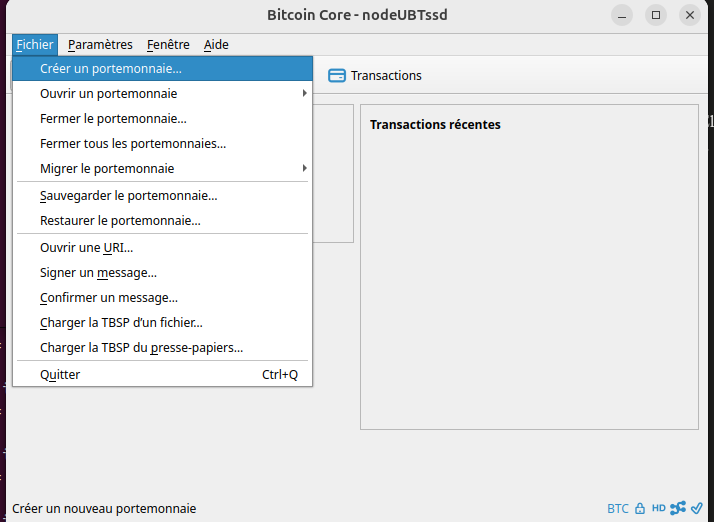Open the Ouvrir une URI dialog

coord(86,248)
